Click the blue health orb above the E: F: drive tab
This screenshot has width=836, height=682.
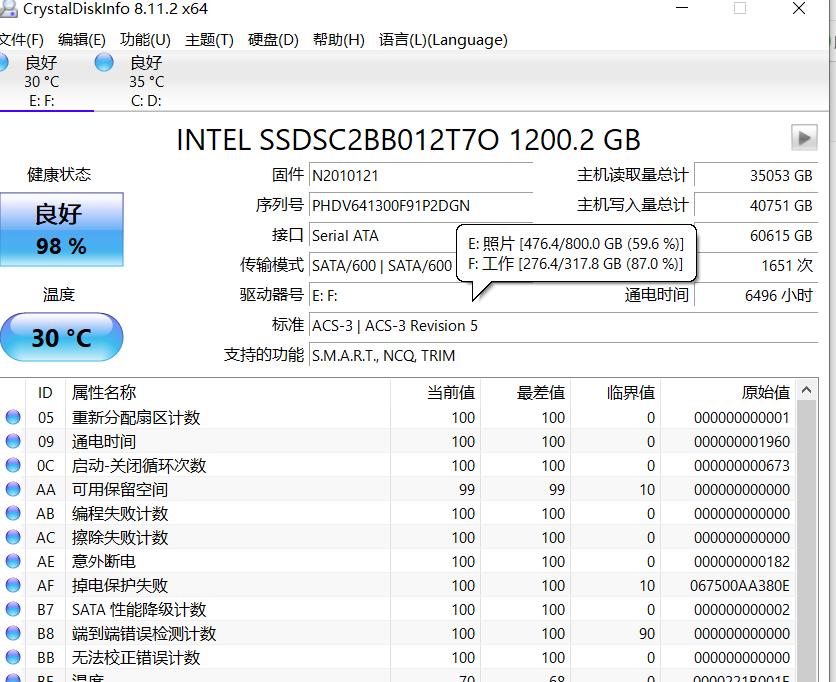click(5, 62)
